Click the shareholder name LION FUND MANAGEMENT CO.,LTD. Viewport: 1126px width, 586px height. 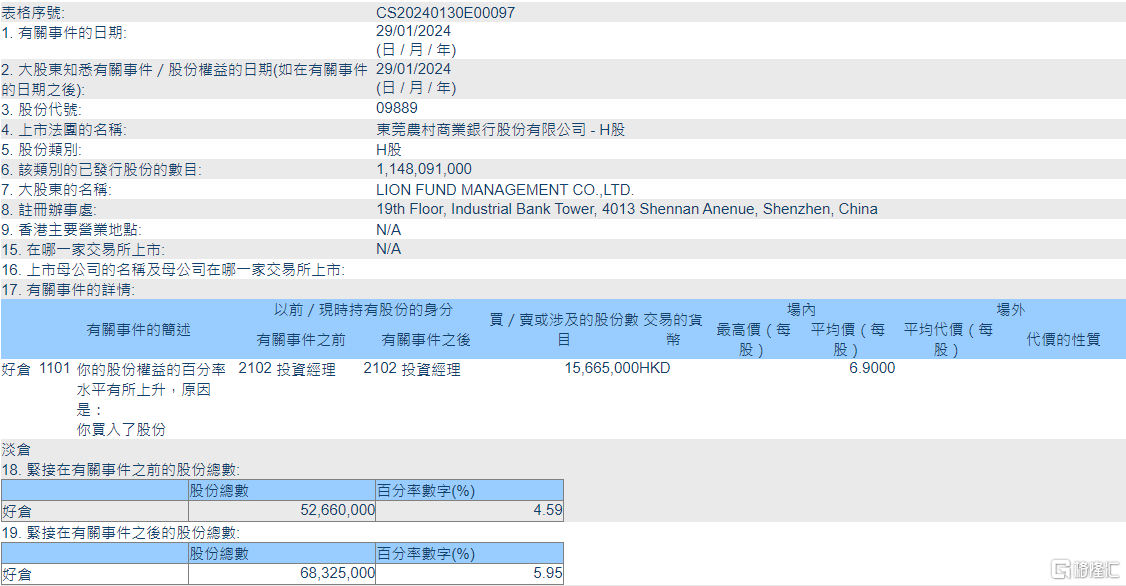click(505, 190)
